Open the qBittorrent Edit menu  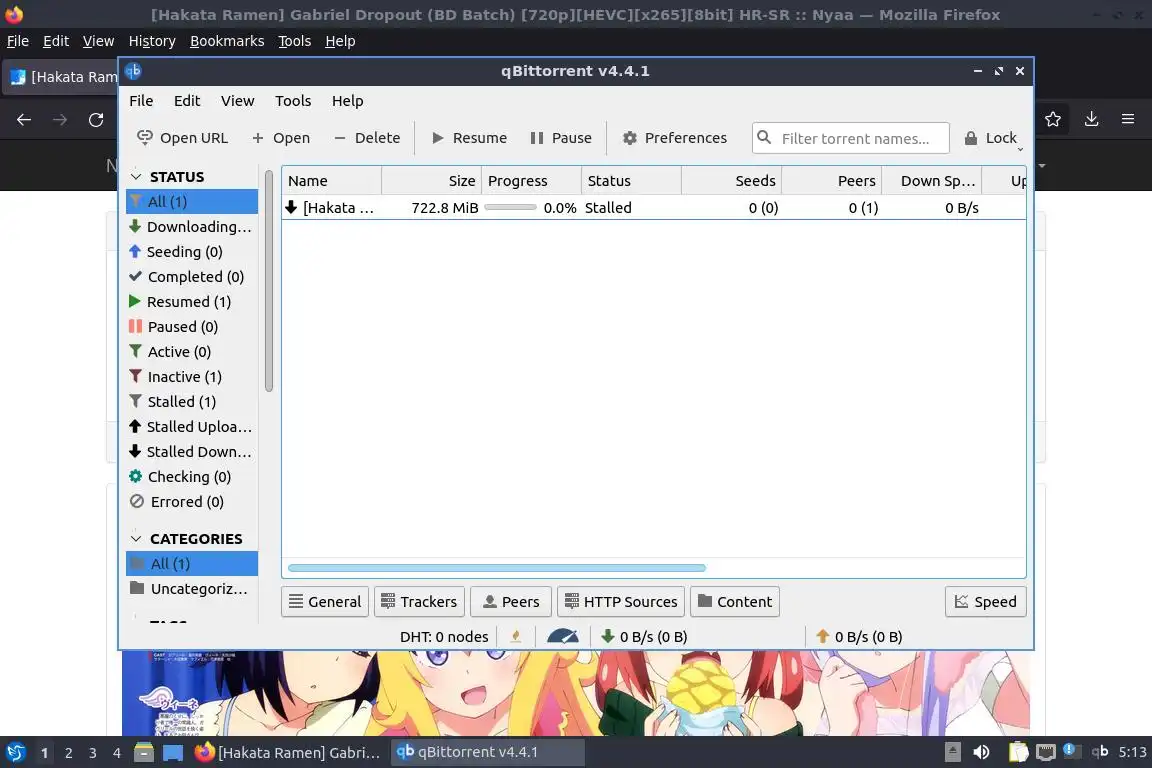coord(187,101)
